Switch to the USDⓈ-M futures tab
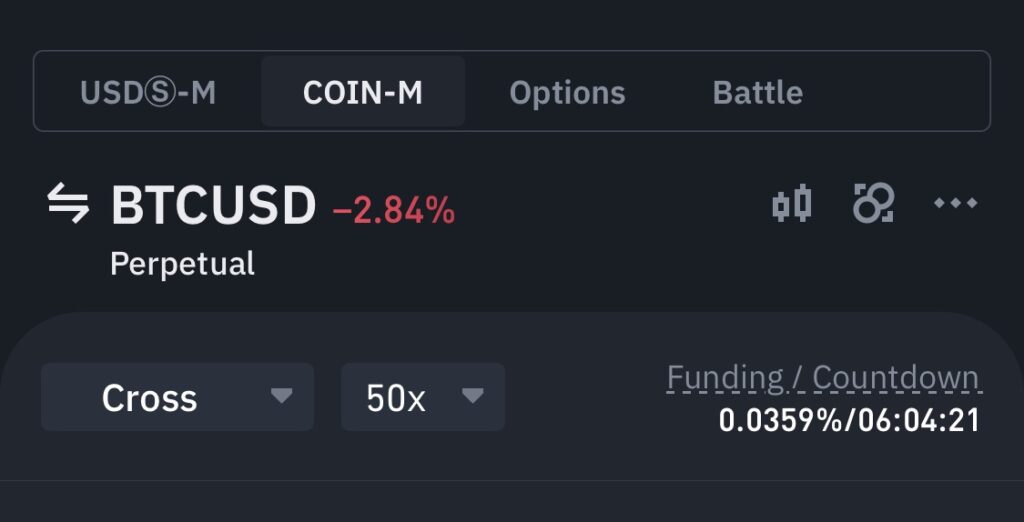The height and width of the screenshot is (522, 1024). coord(148,92)
